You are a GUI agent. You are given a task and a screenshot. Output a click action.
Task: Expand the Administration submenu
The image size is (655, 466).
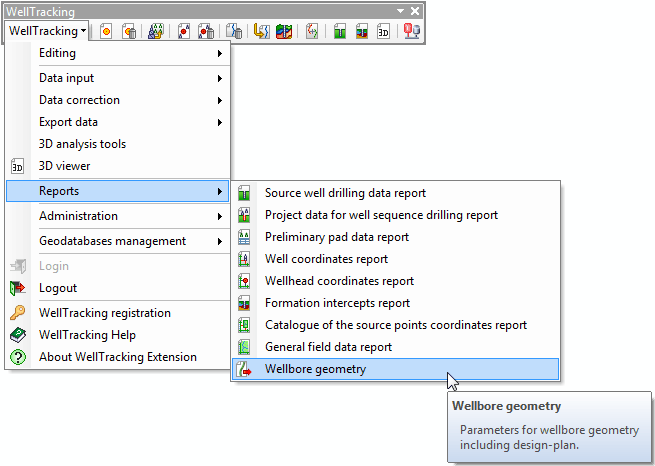tap(118, 216)
